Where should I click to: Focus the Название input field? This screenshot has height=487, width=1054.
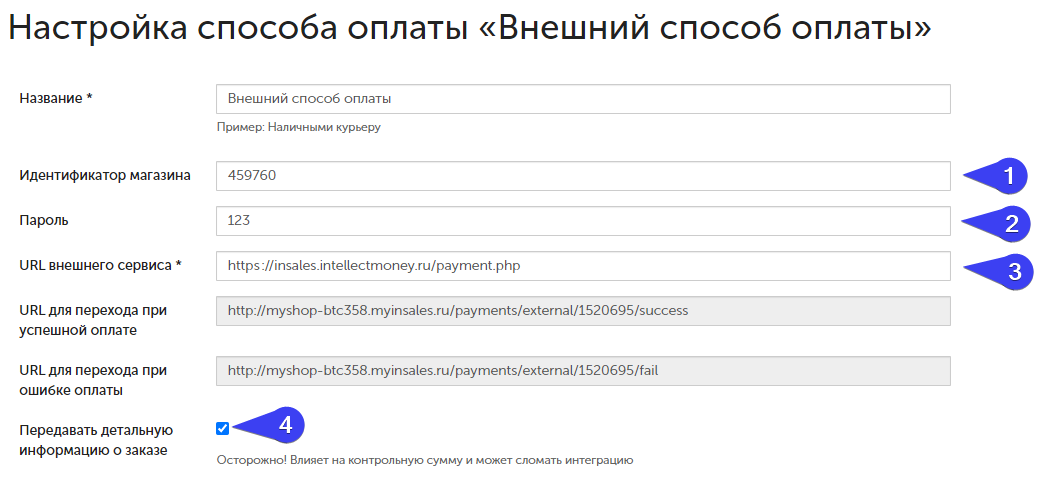[x=582, y=99]
